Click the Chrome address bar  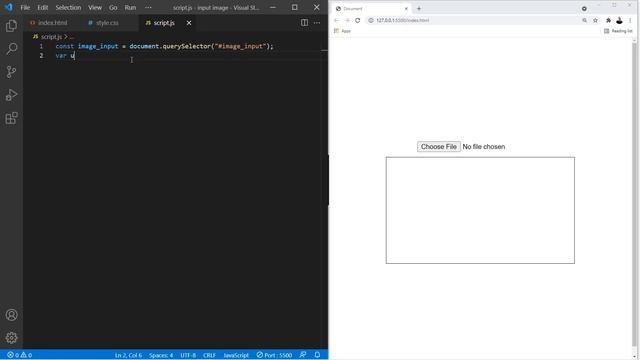pyautogui.click(x=473, y=20)
